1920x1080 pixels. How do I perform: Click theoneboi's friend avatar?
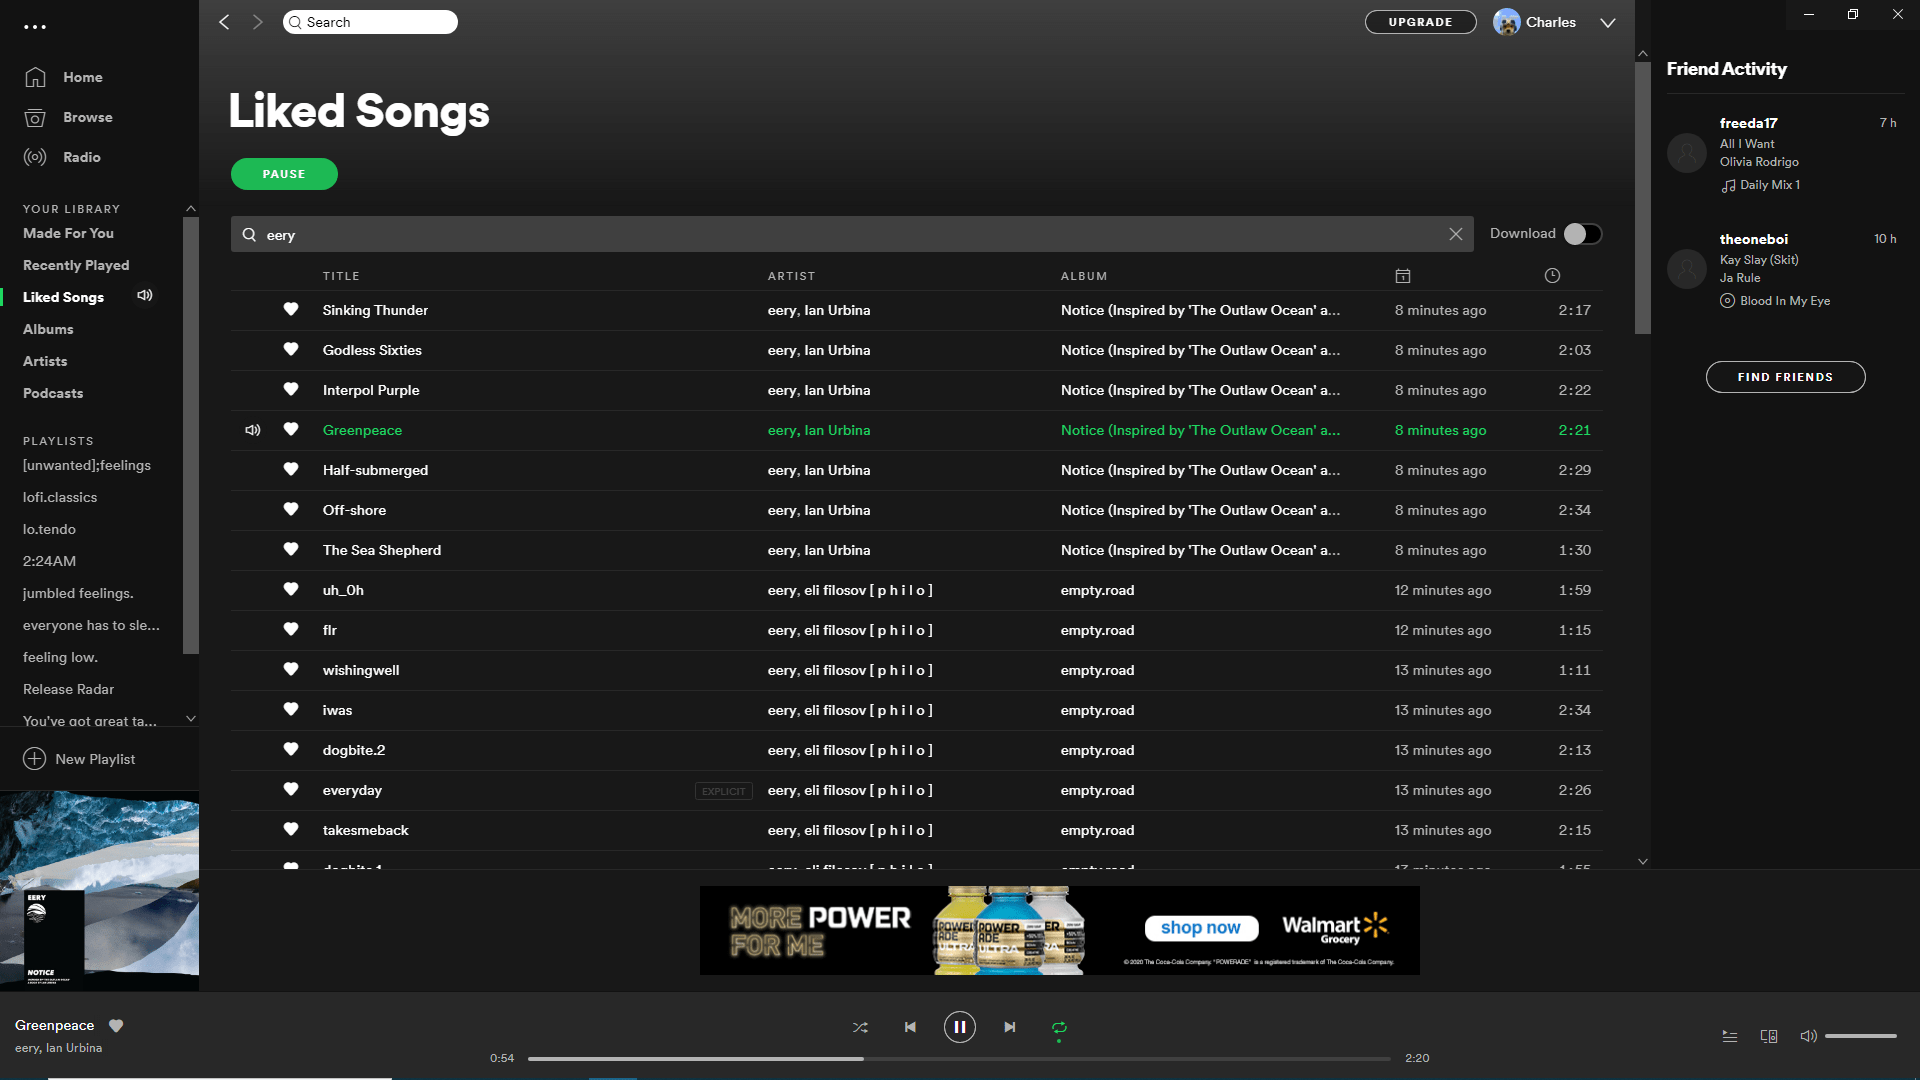pos(1687,269)
